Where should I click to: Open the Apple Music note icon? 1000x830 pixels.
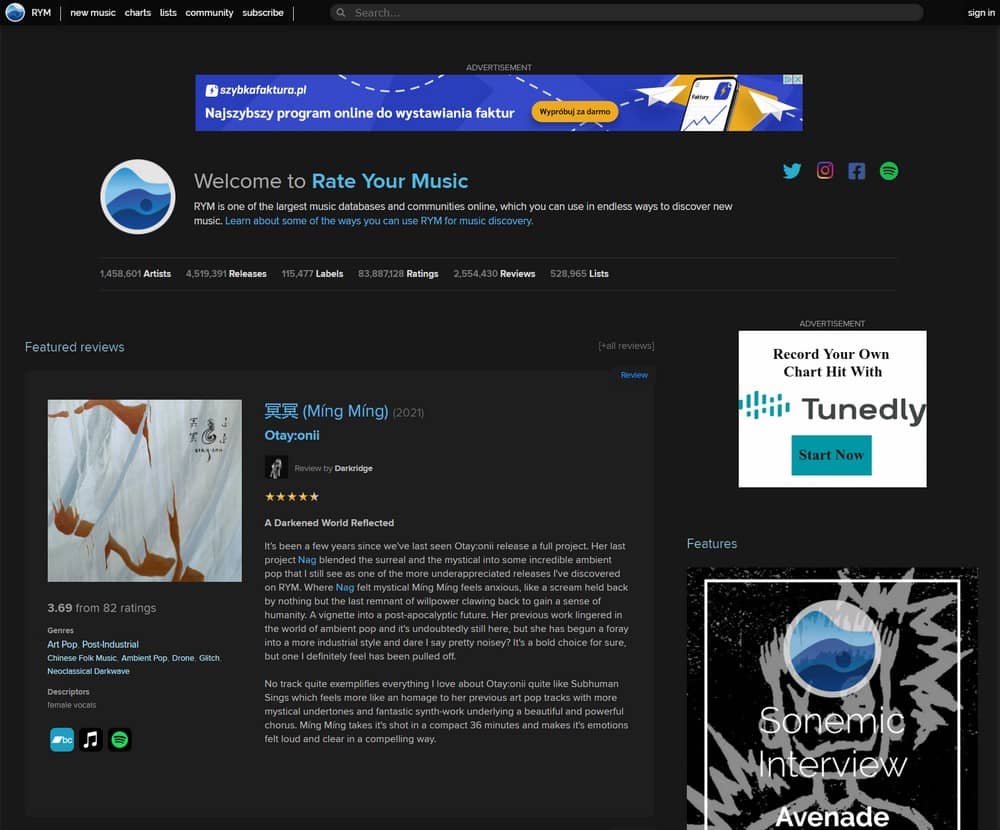pyautogui.click(x=91, y=739)
